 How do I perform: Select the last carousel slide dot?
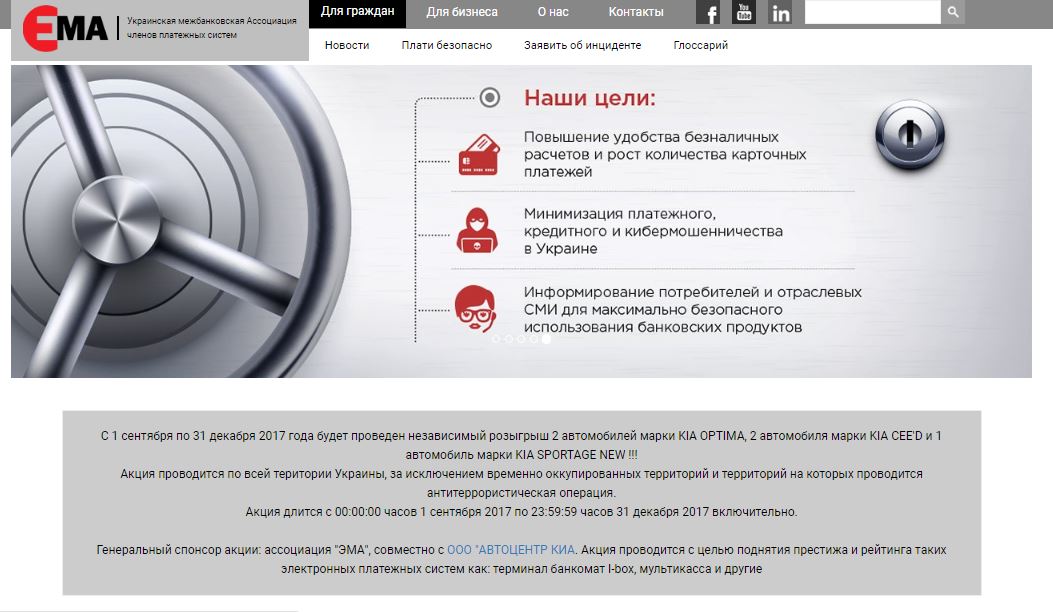(x=546, y=339)
